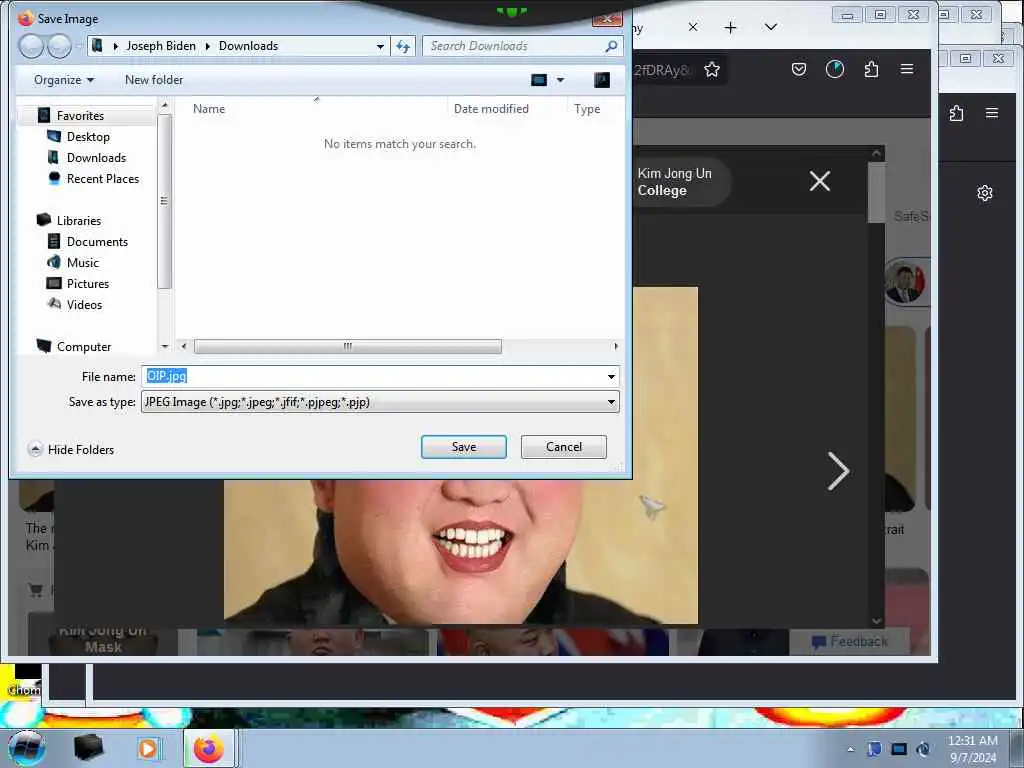Select Documents library
Viewport: 1024px width, 768px height.
tap(97, 242)
